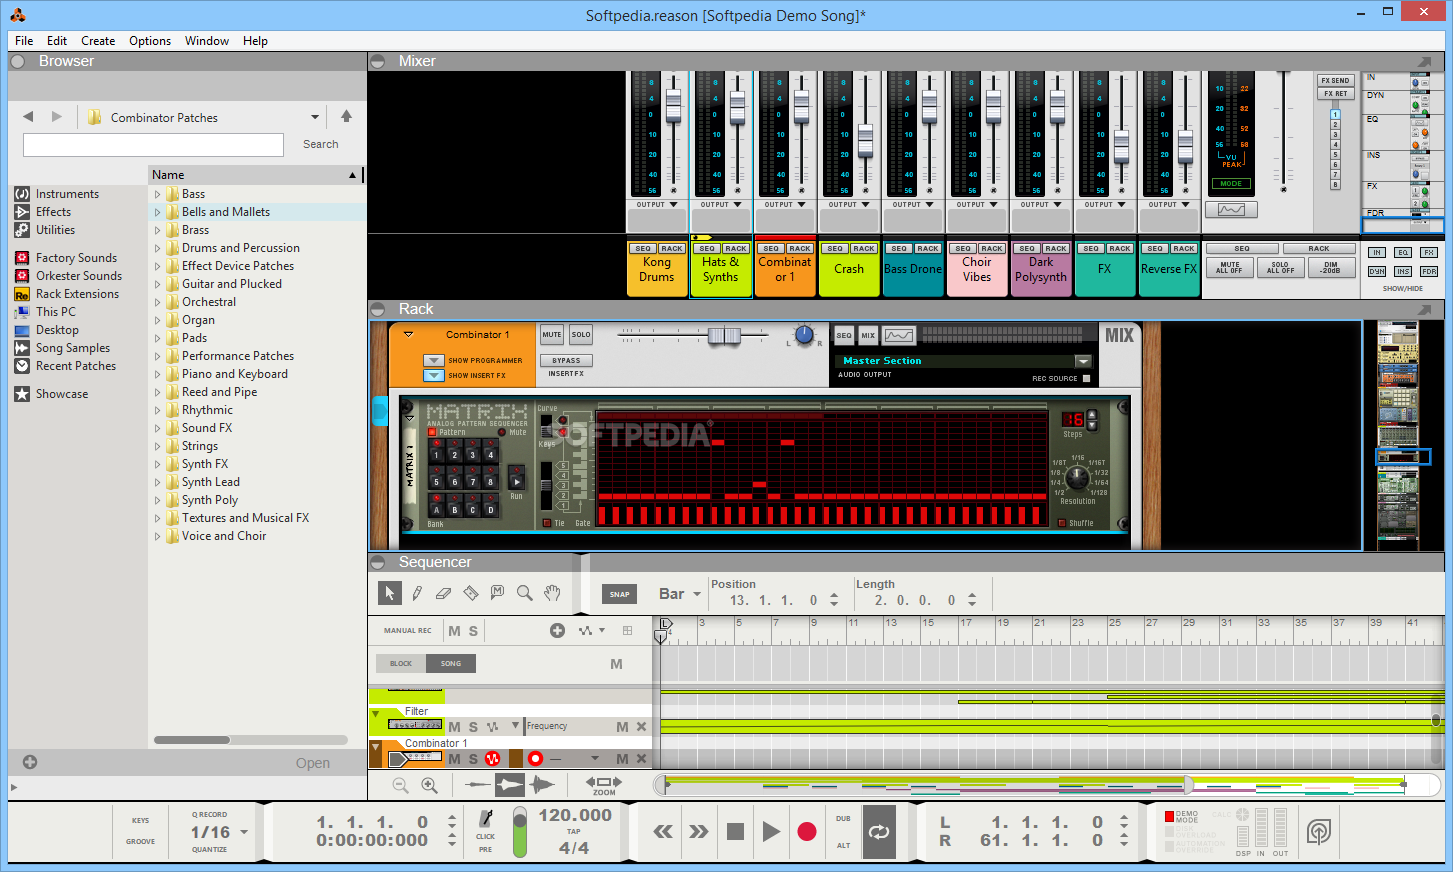Select the arrow selection tool in Sequencer
The image size is (1453, 872).
(390, 593)
